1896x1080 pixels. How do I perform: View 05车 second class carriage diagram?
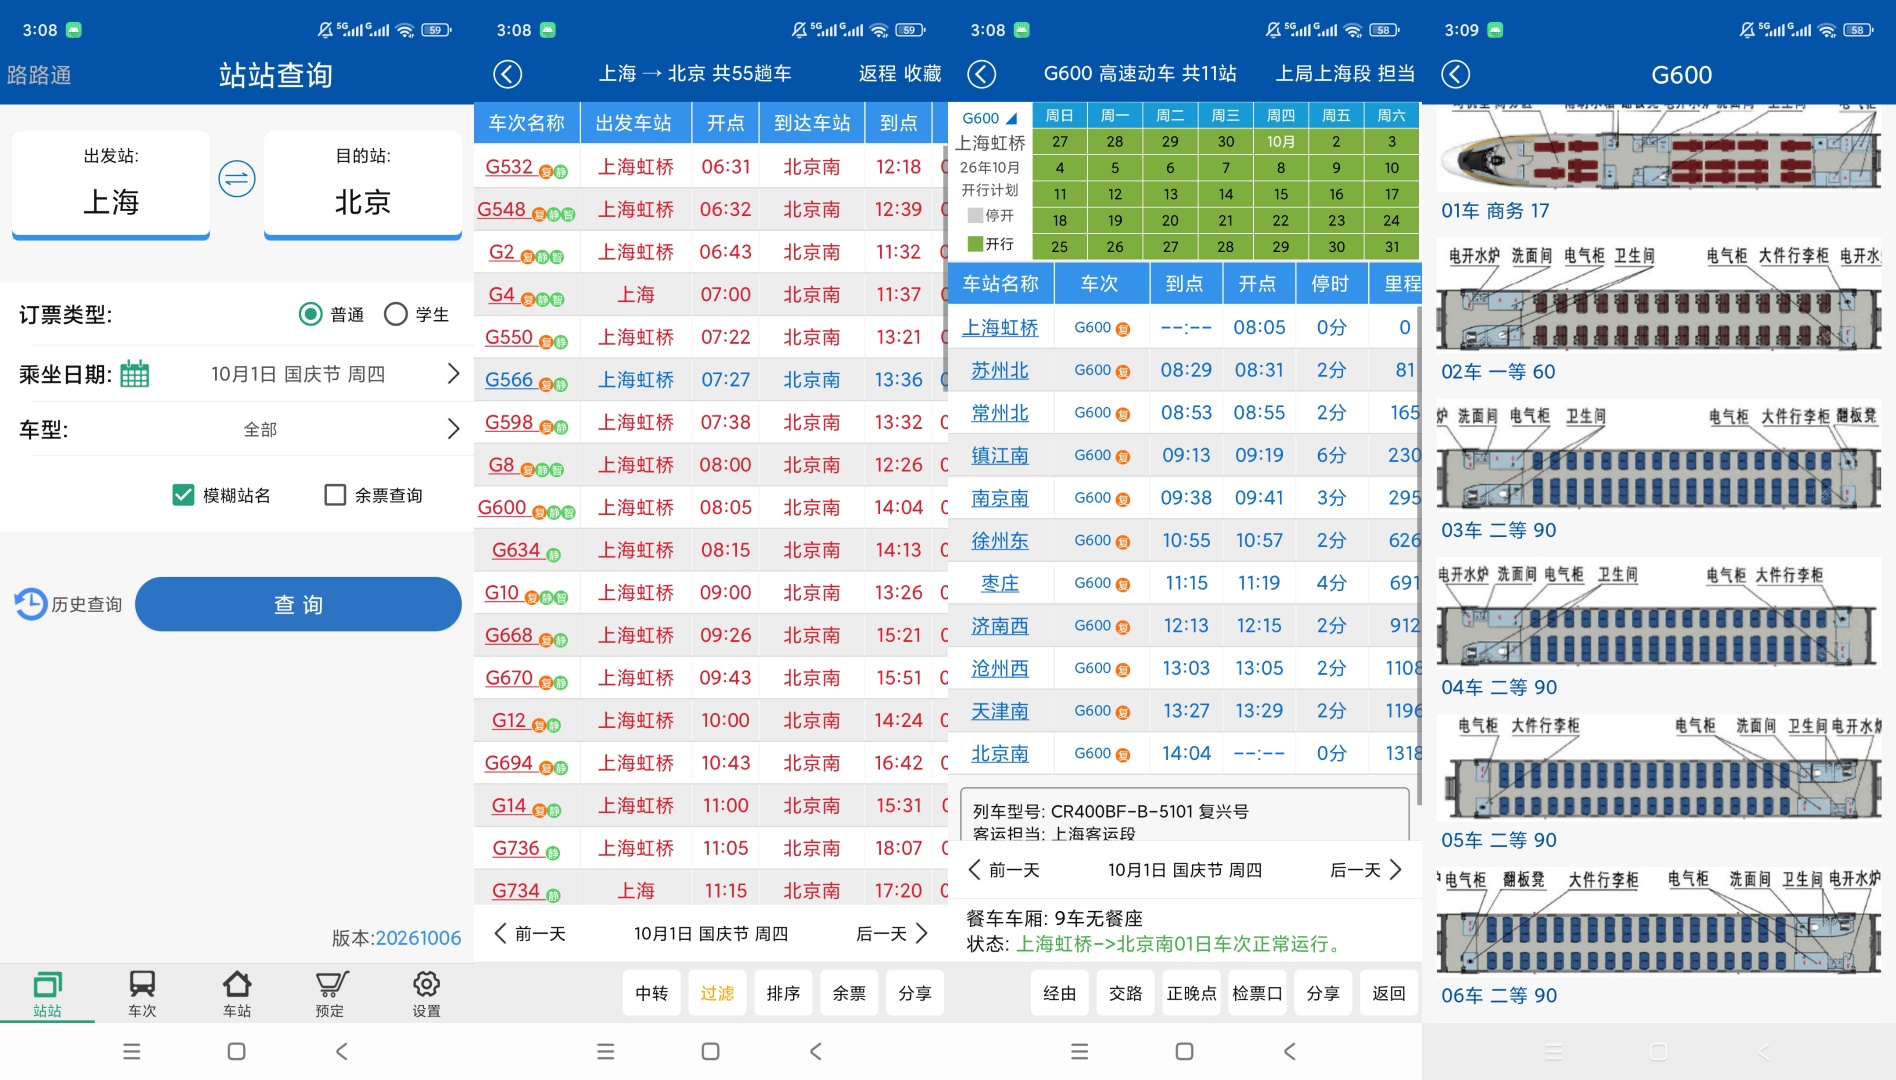pyautogui.click(x=1660, y=768)
